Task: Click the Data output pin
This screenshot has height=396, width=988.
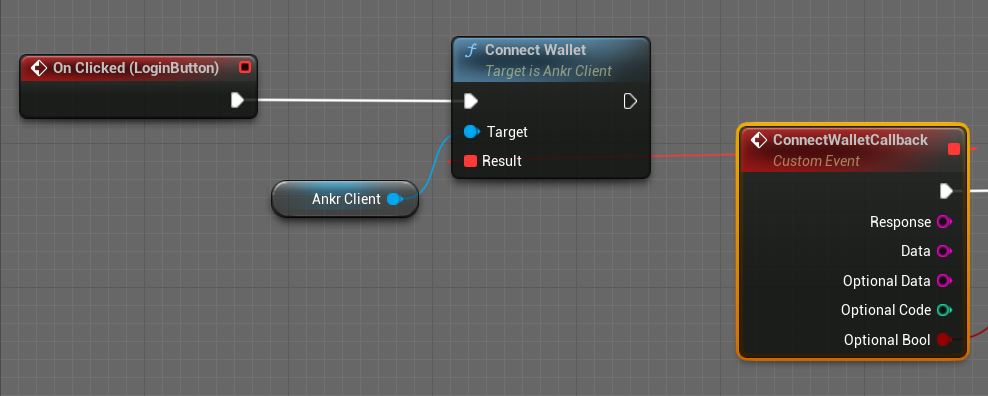Action: click(944, 251)
